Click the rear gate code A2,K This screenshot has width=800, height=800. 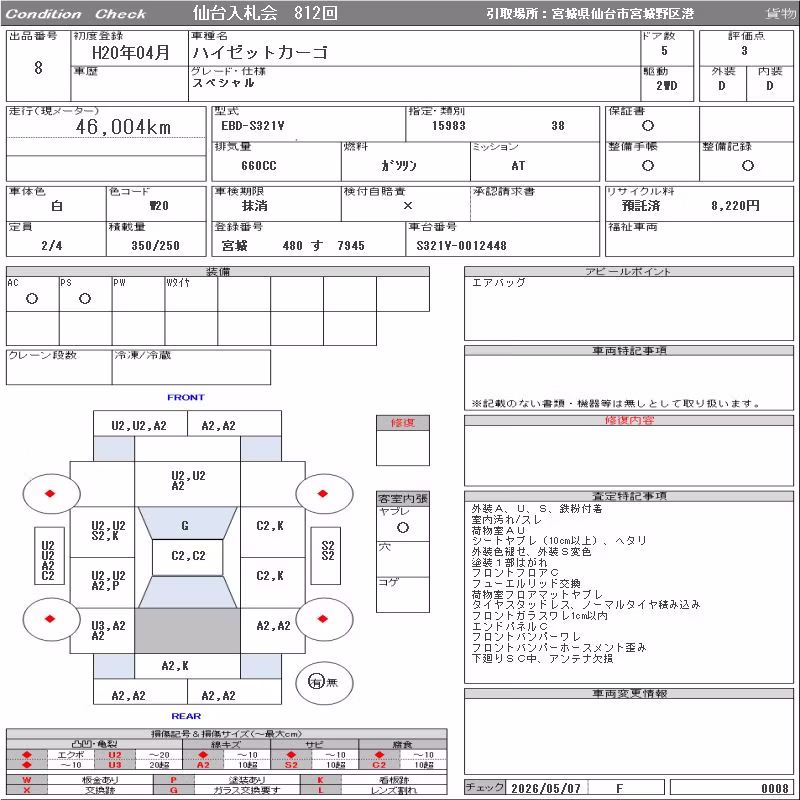(x=175, y=665)
